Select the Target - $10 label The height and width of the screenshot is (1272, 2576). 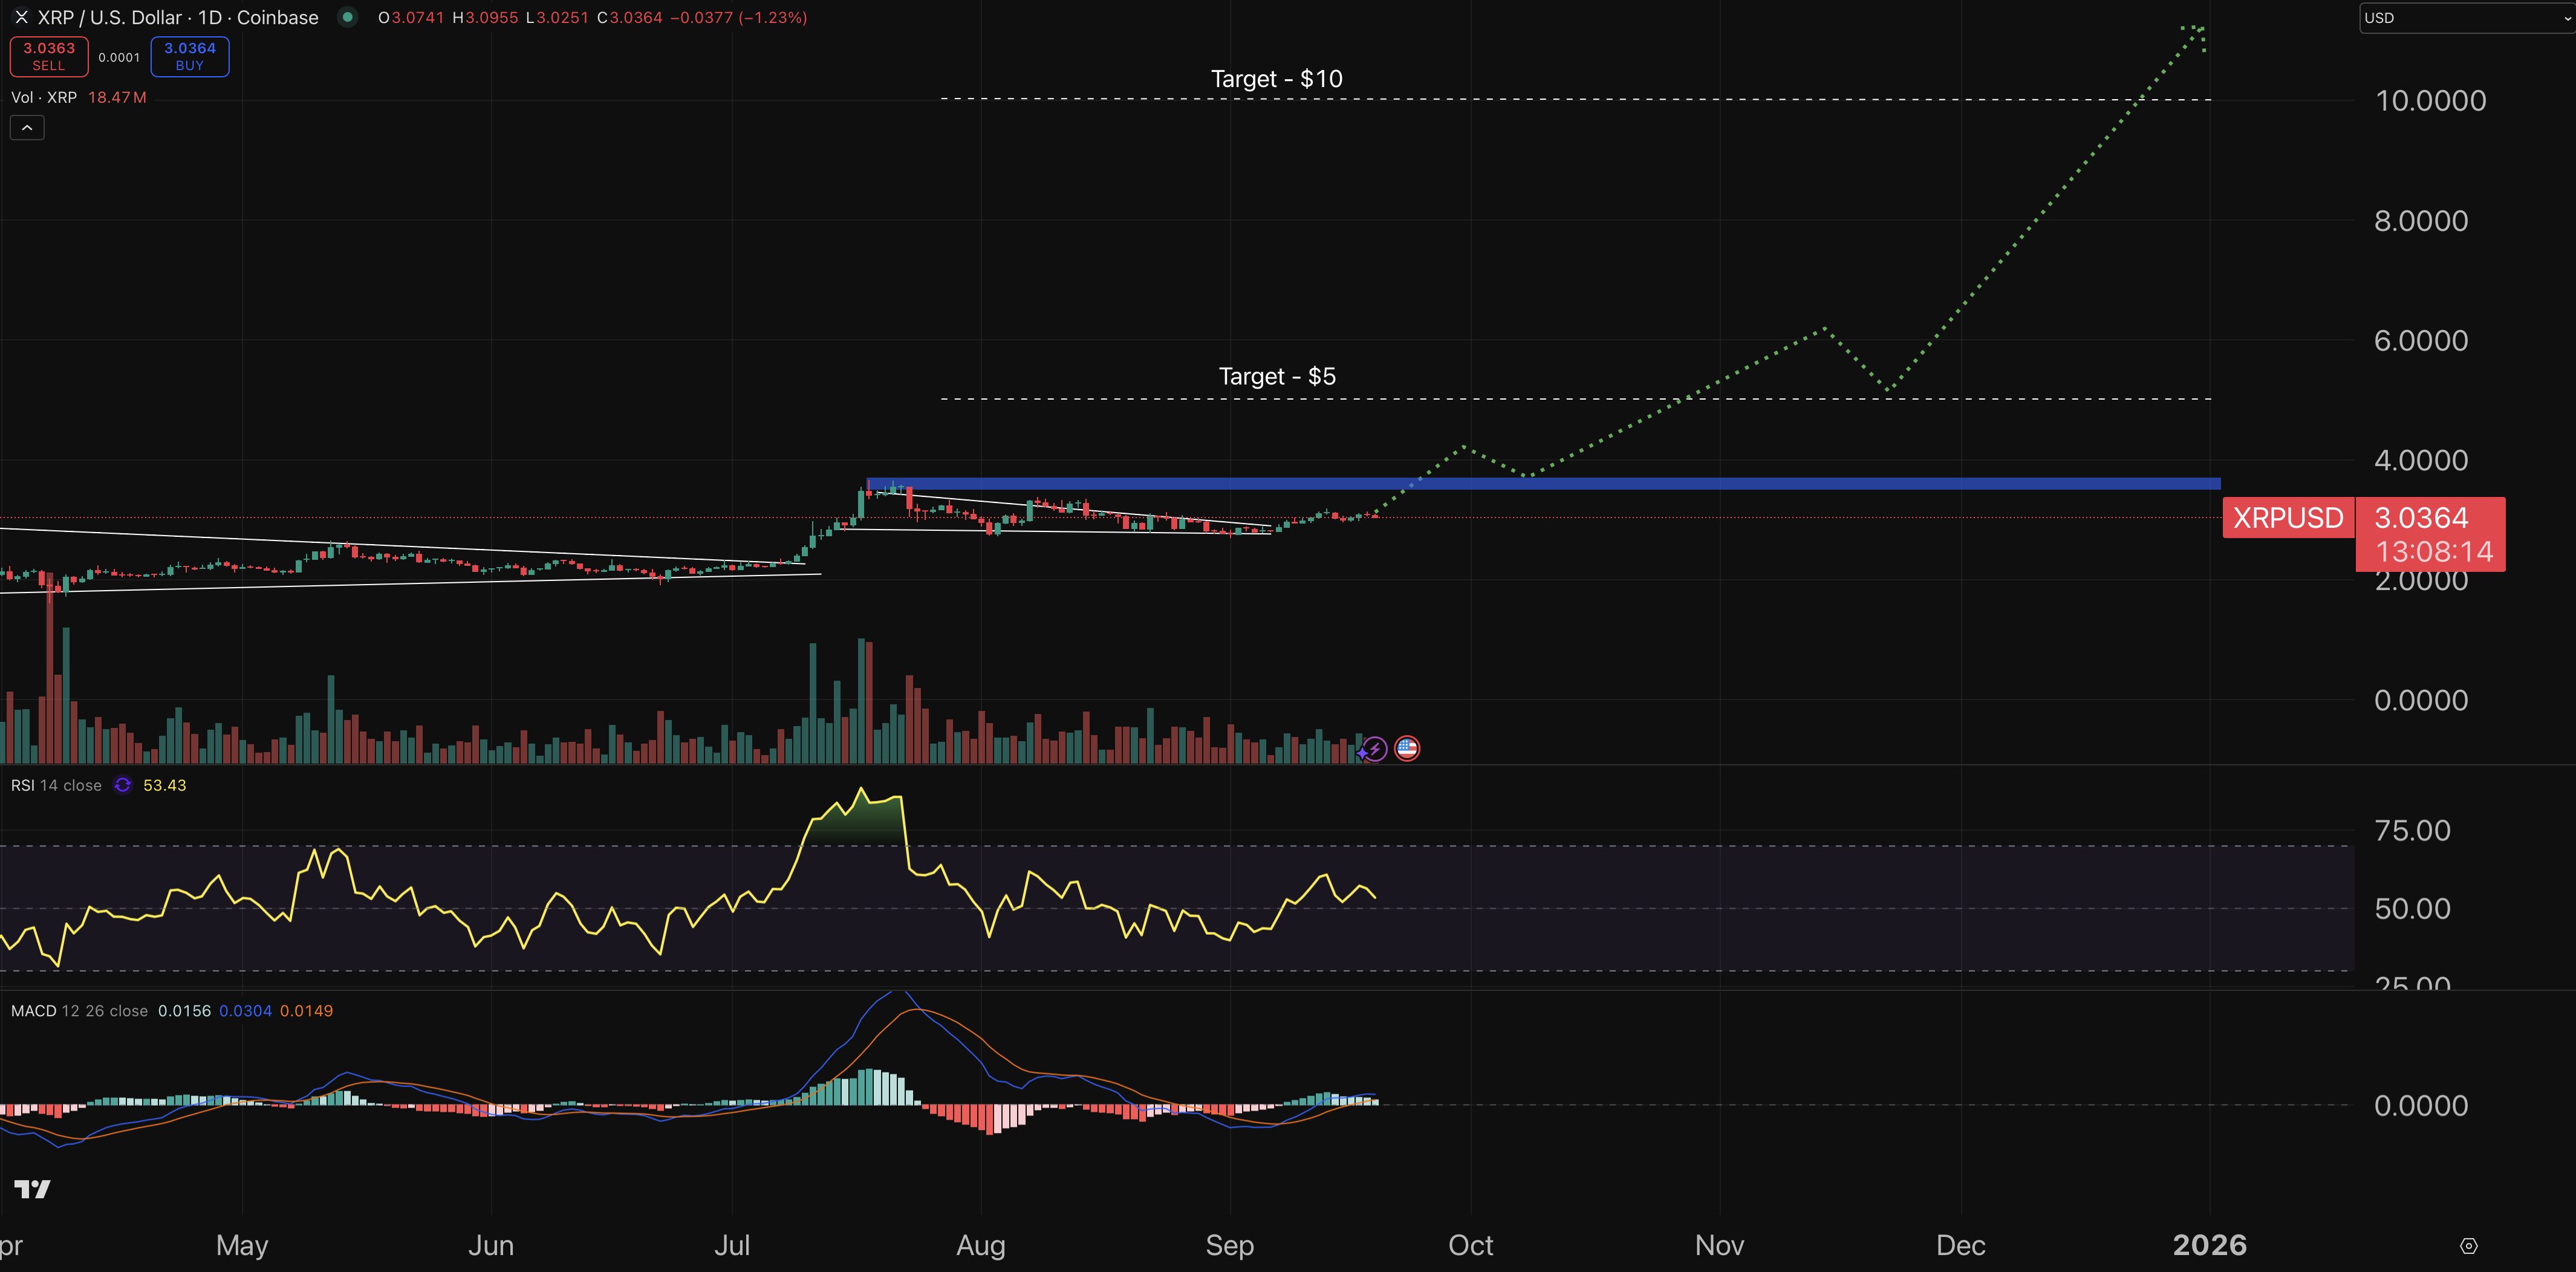tap(1277, 79)
